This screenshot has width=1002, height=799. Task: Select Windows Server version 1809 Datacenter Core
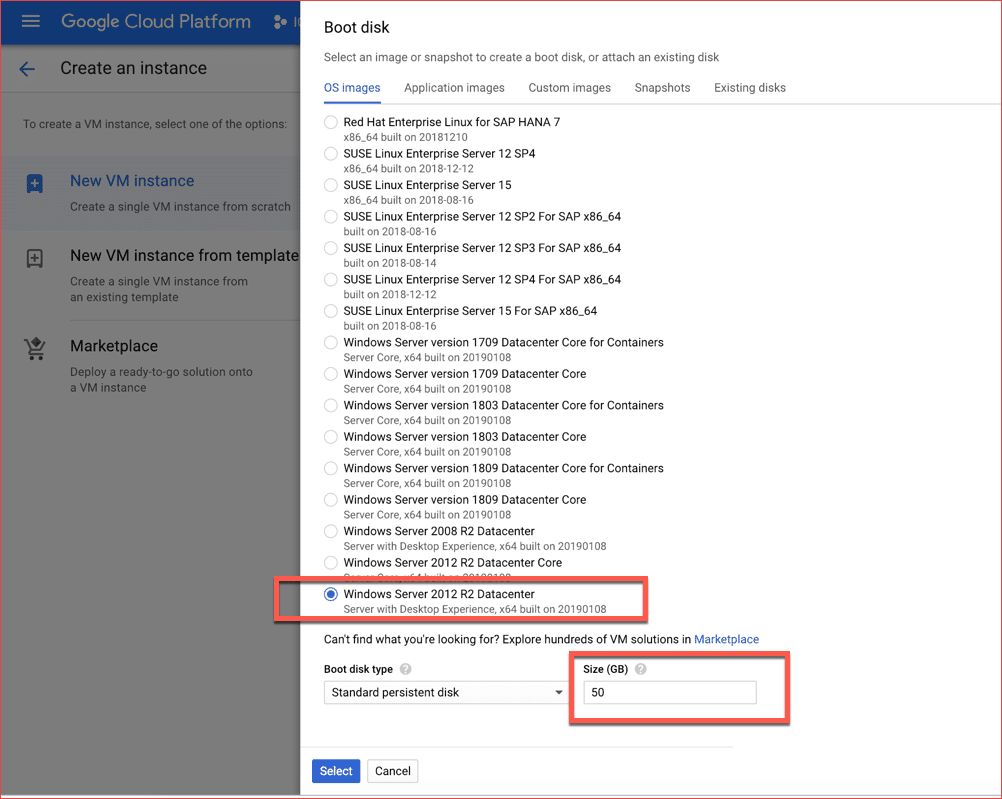pos(330,499)
